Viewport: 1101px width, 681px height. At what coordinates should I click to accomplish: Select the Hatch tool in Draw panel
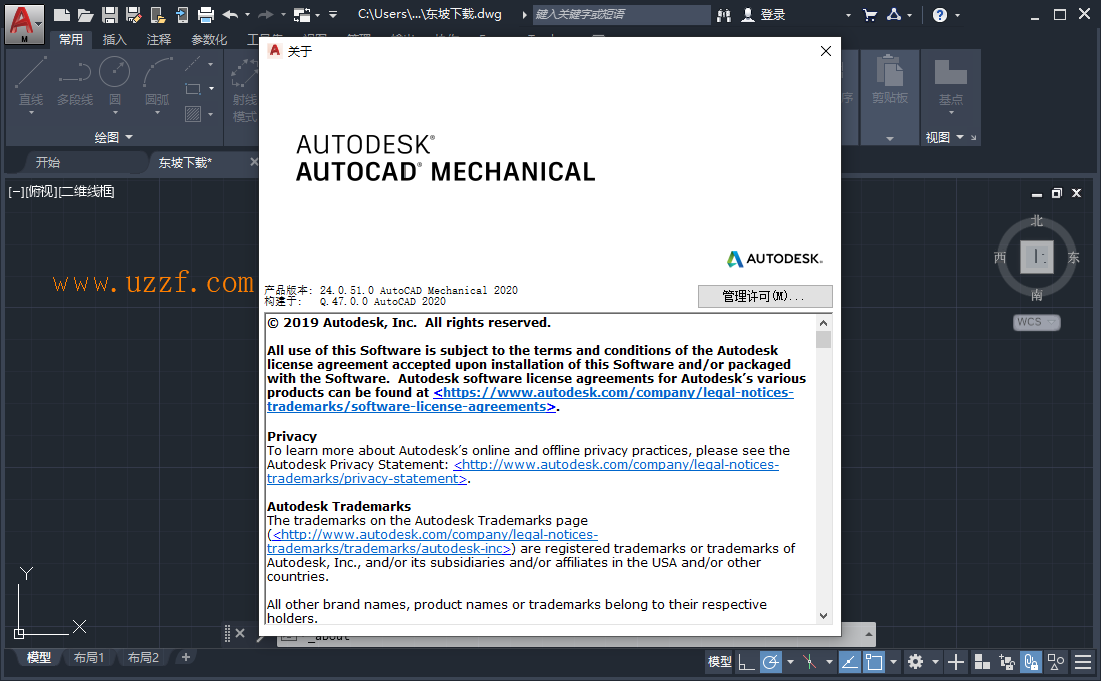pos(193,114)
